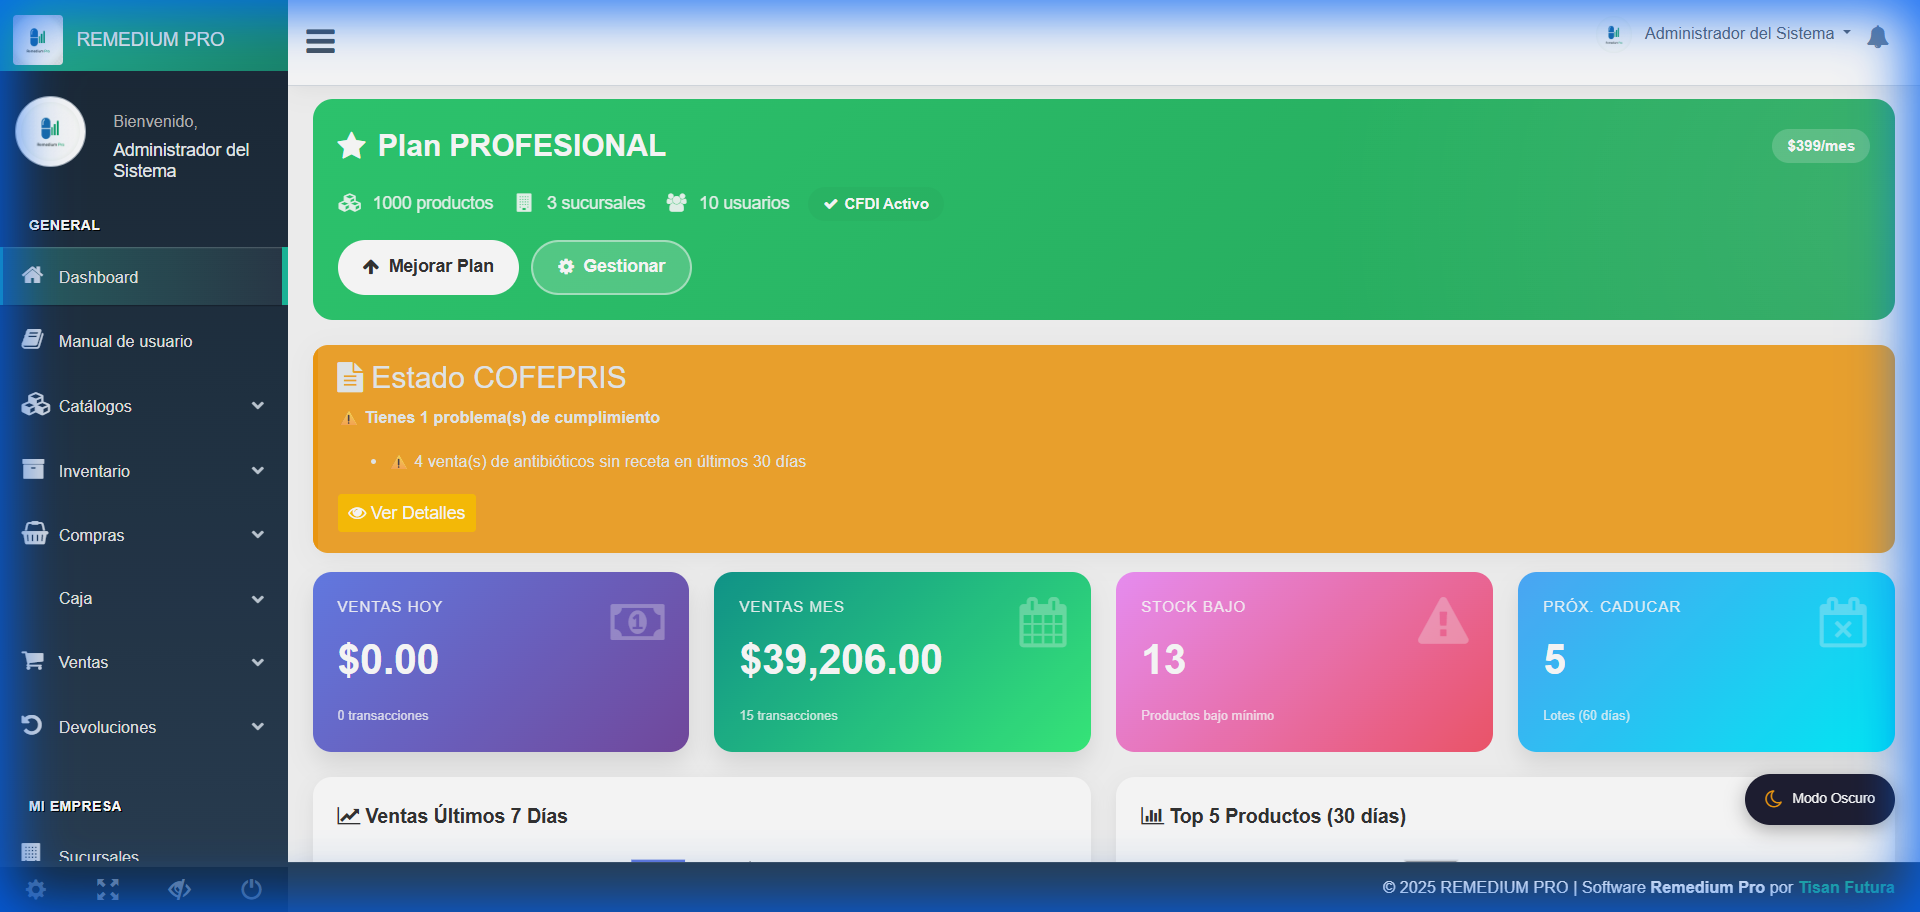Click '0 transacciones' text in Ventas Hoy

(x=383, y=716)
